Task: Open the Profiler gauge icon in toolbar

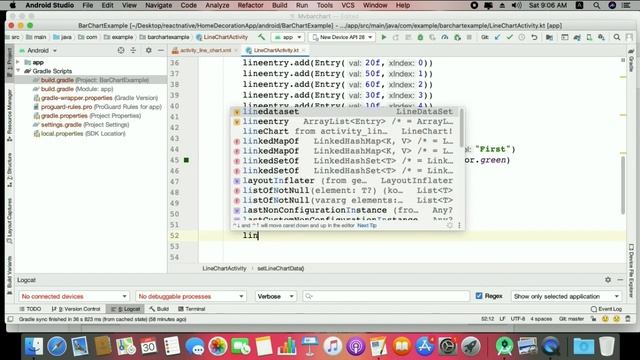Action: [x=444, y=37]
